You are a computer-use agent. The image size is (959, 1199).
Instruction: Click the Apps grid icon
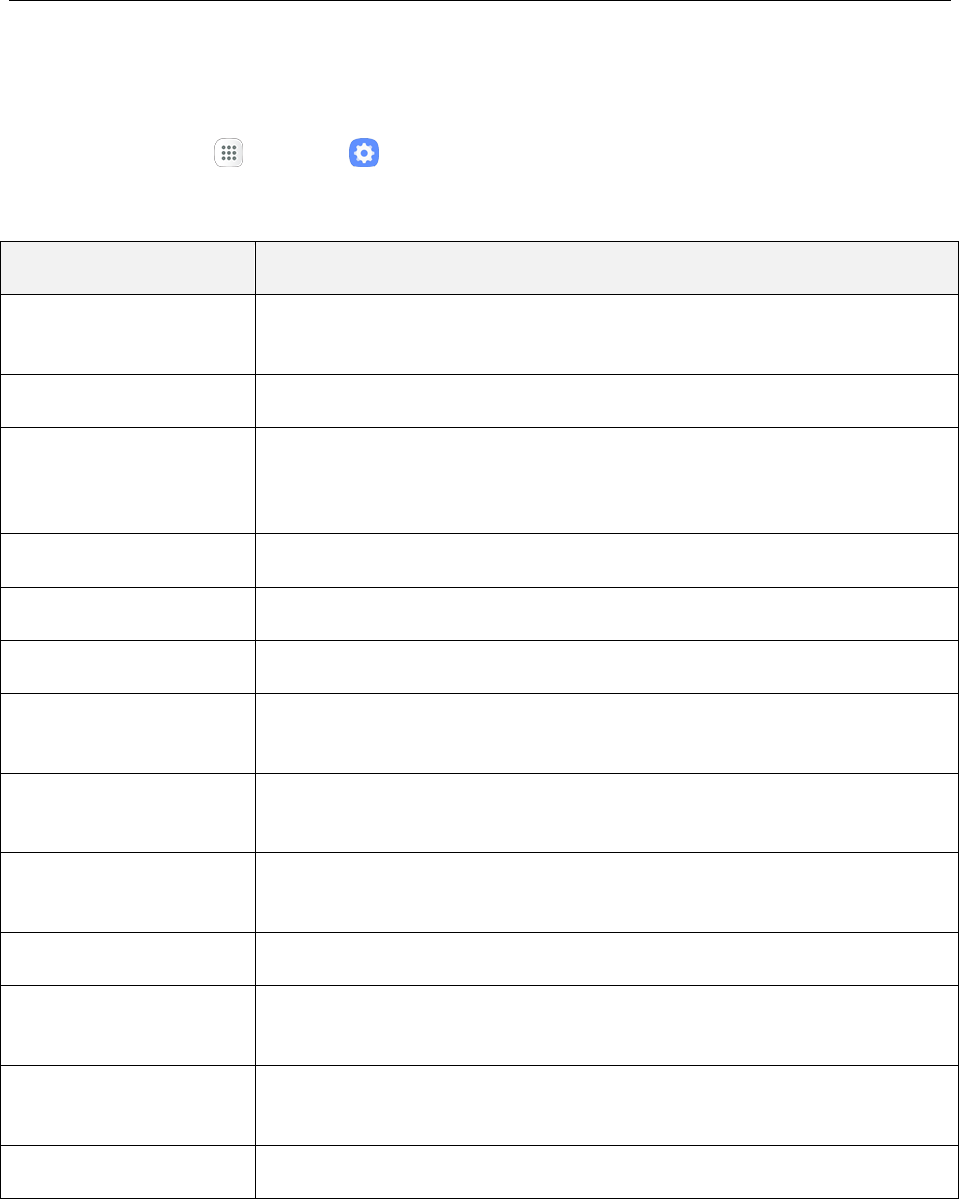point(228,153)
